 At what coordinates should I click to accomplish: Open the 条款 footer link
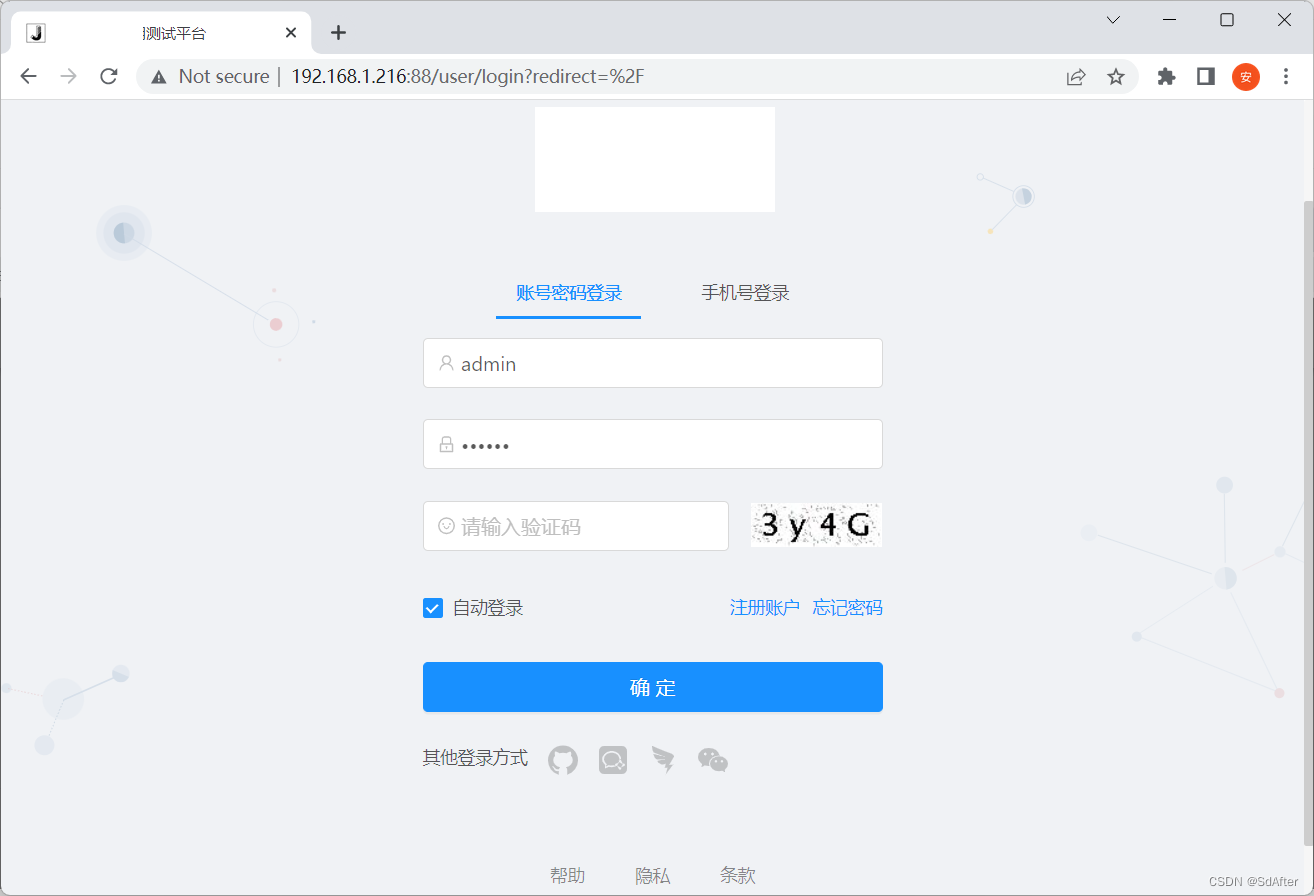[x=738, y=876]
